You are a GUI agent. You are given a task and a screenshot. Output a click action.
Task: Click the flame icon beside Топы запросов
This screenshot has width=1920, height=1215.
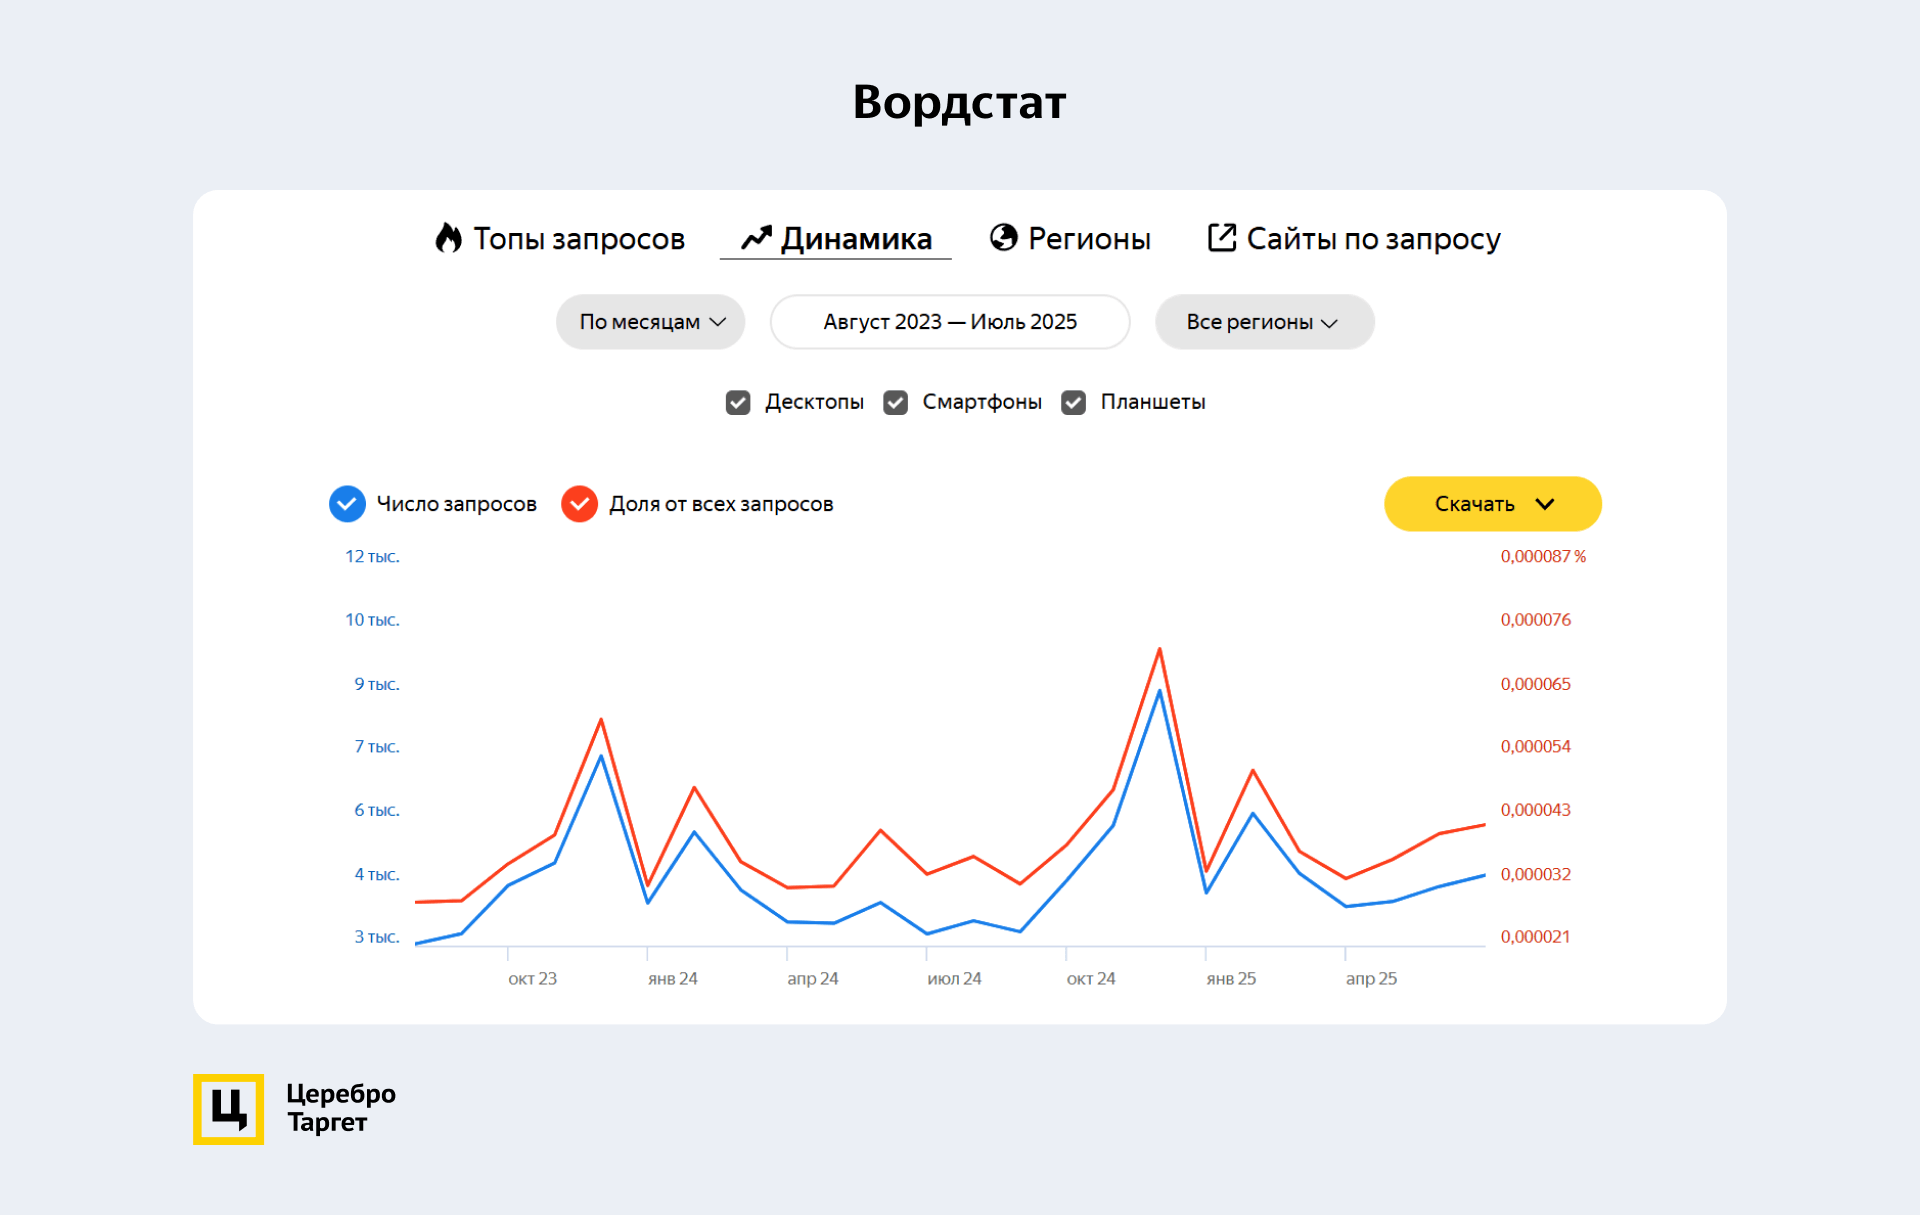point(448,238)
